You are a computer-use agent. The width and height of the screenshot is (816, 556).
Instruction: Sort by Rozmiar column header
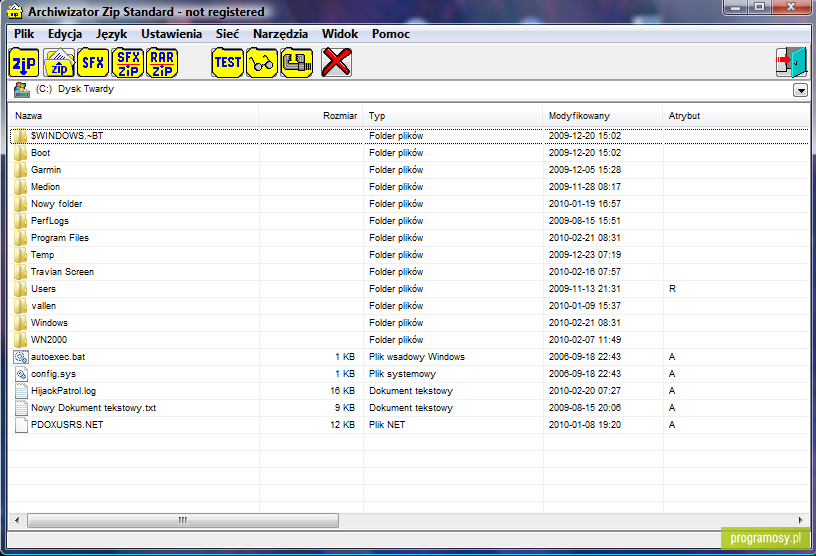point(311,116)
